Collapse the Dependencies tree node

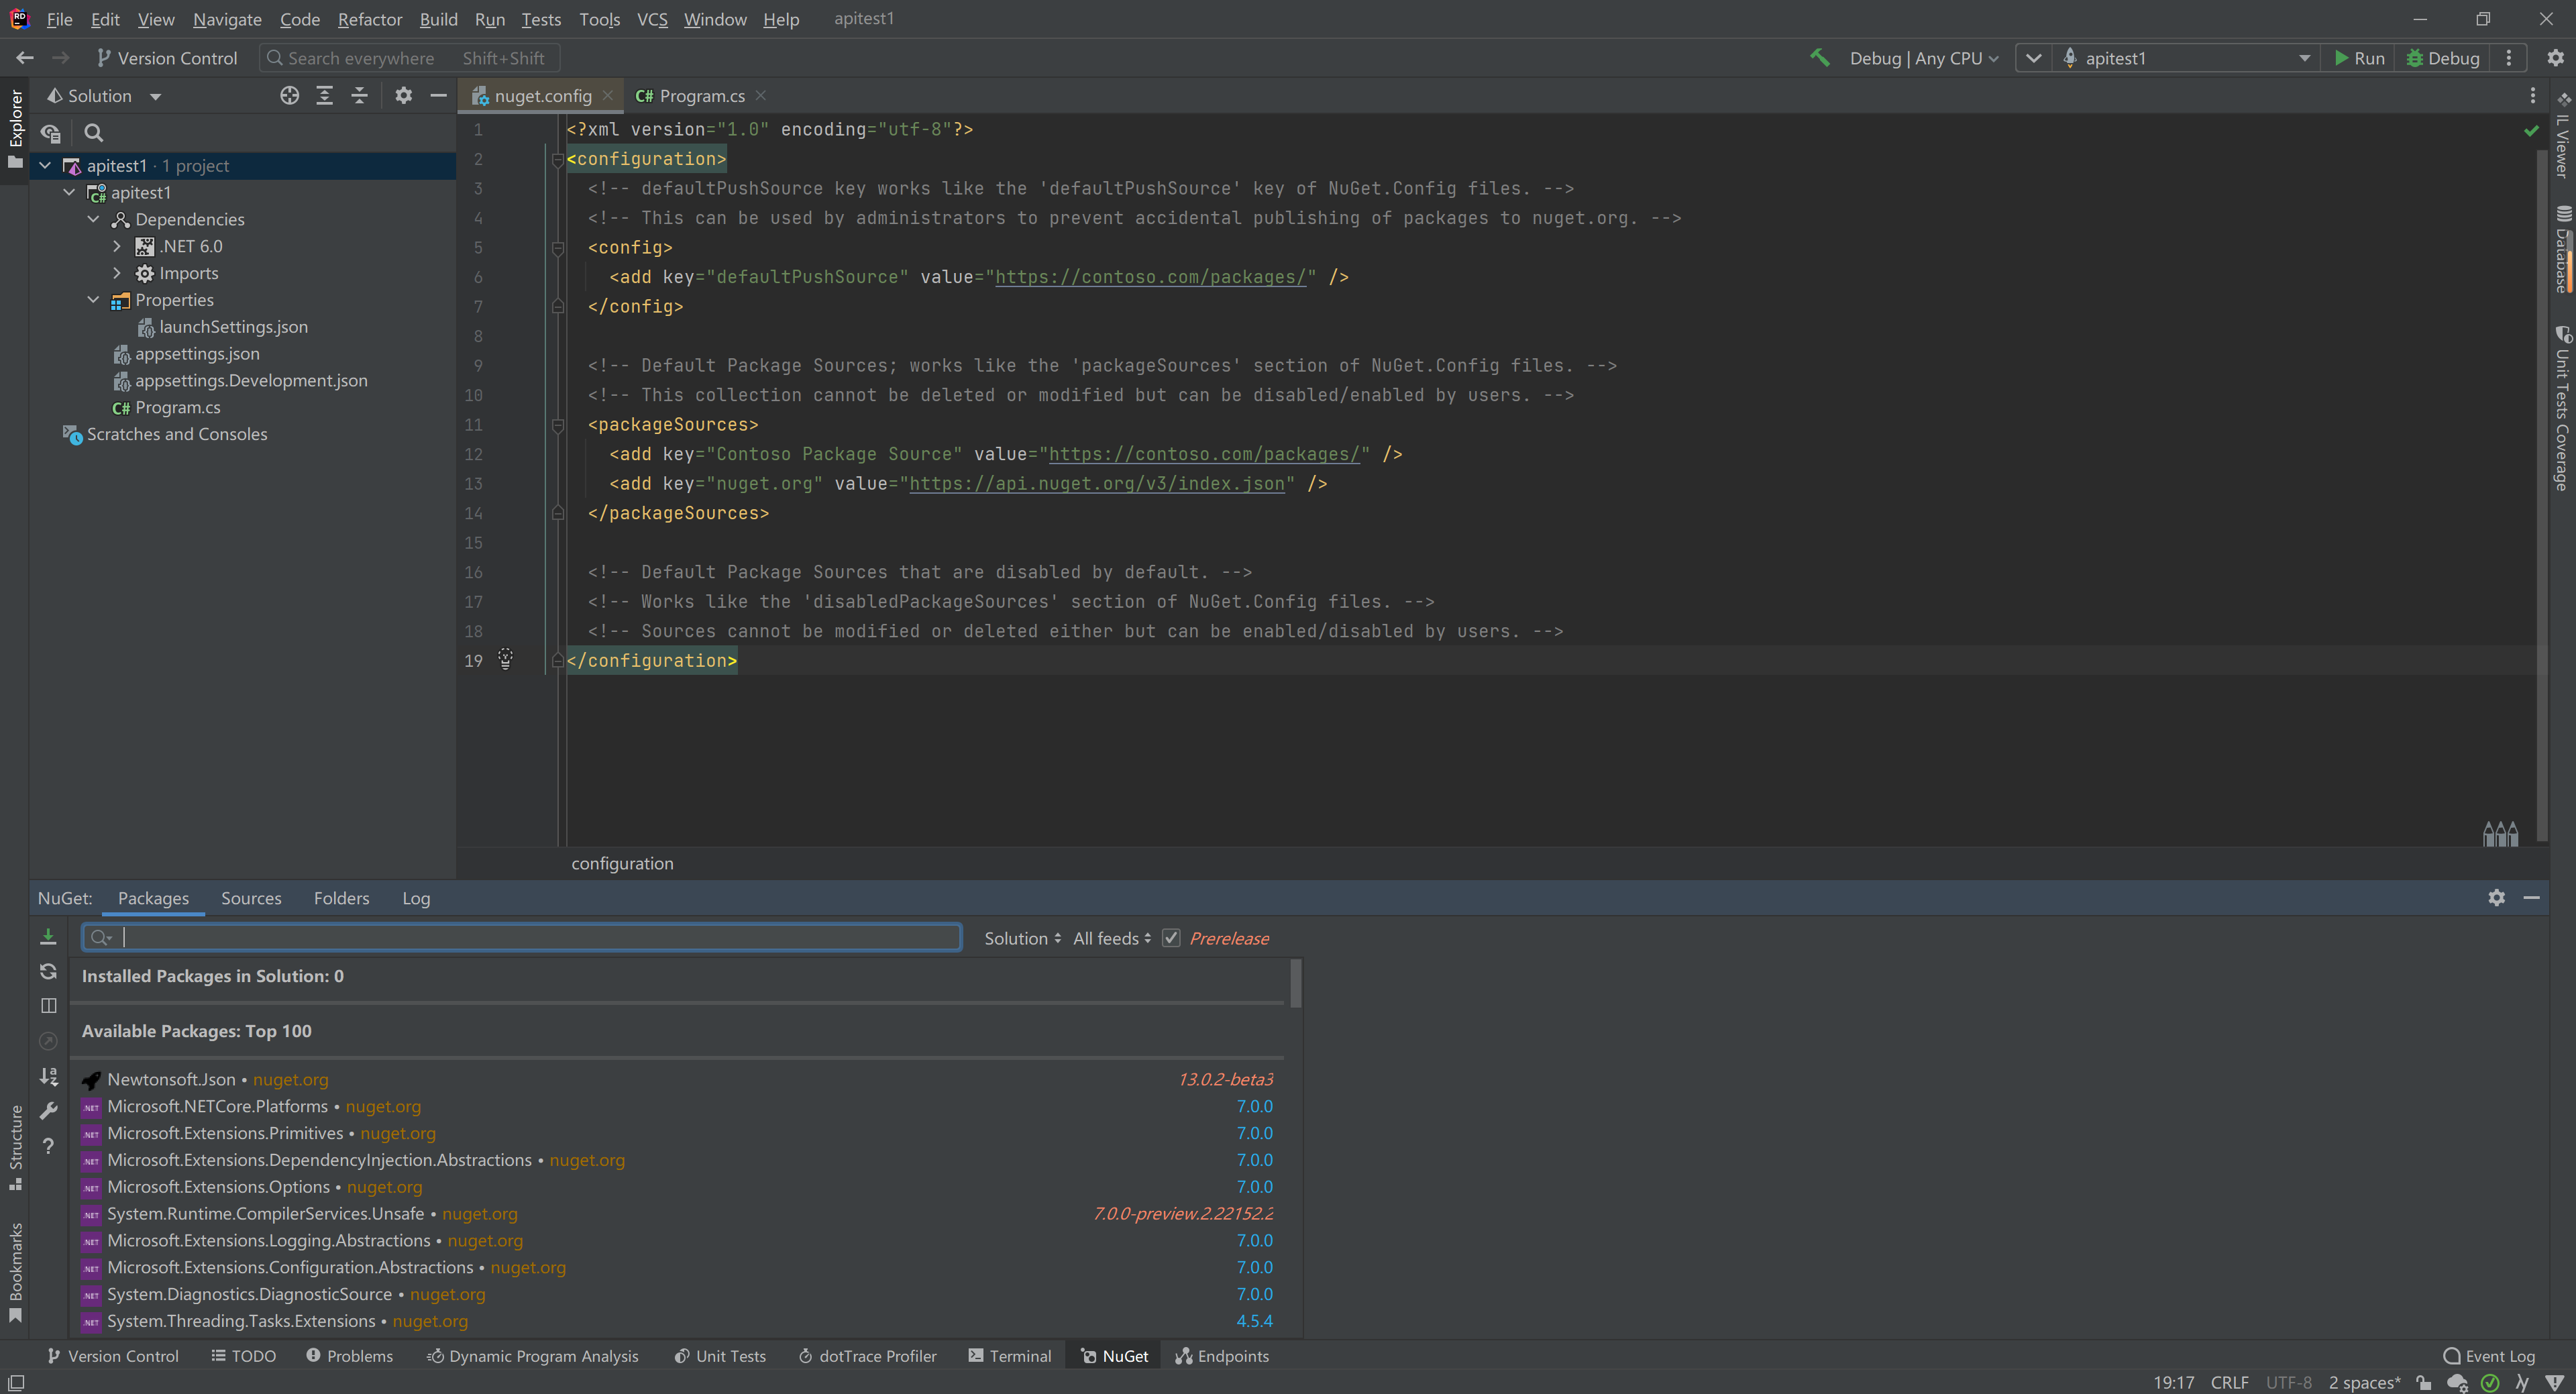click(93, 219)
